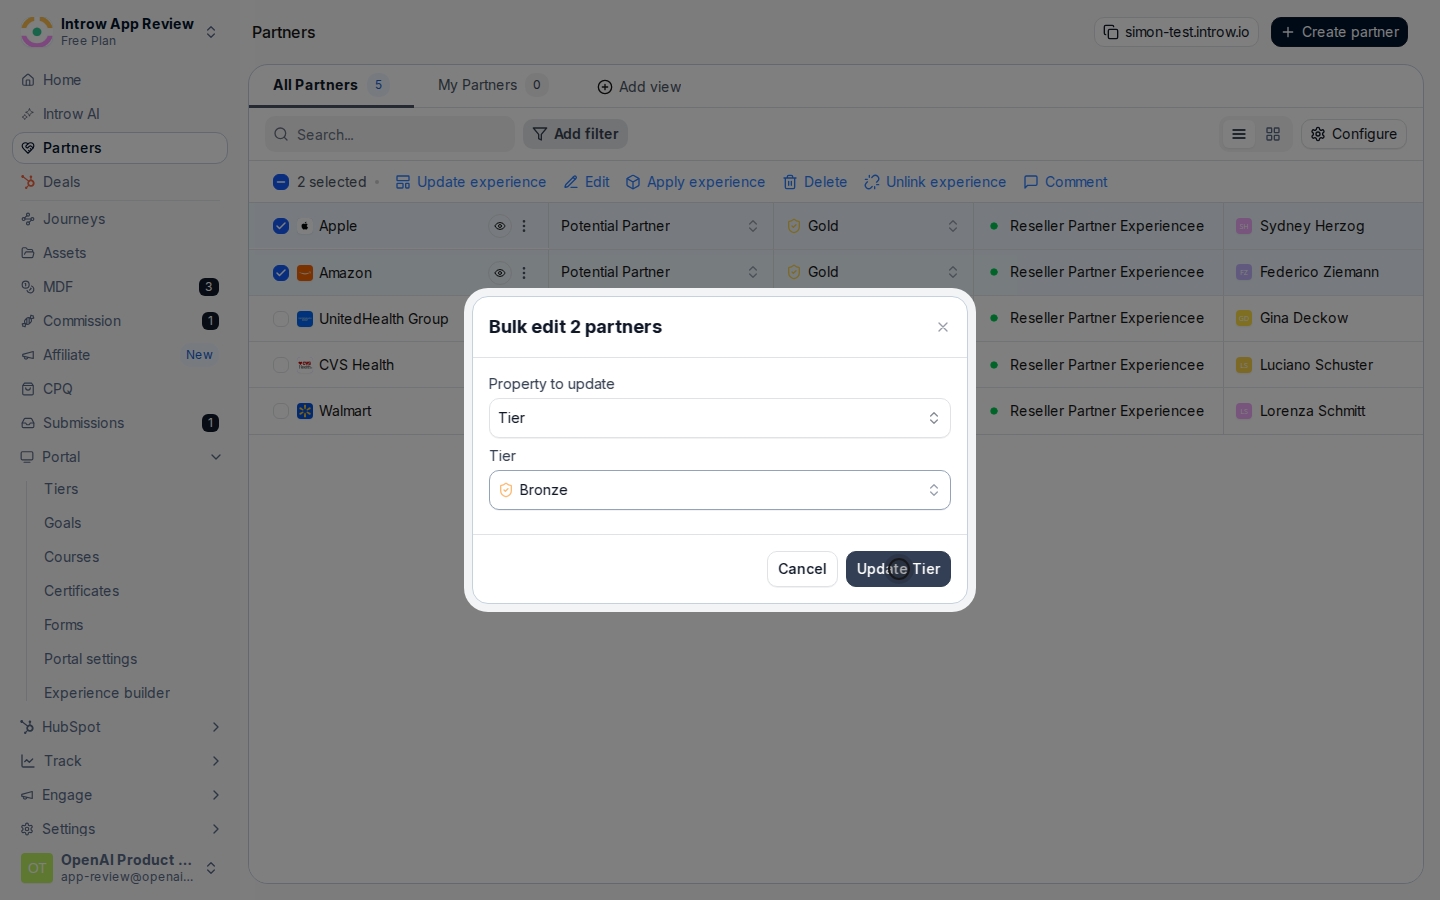Open Property to update dropdown
This screenshot has height=900, width=1440.
coord(720,418)
